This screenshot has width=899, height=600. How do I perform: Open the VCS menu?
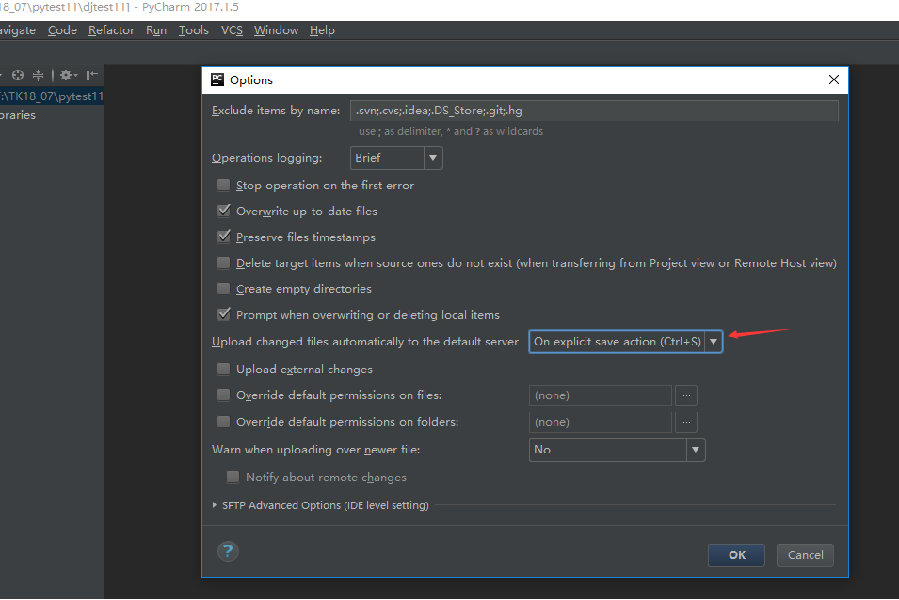[x=232, y=30]
